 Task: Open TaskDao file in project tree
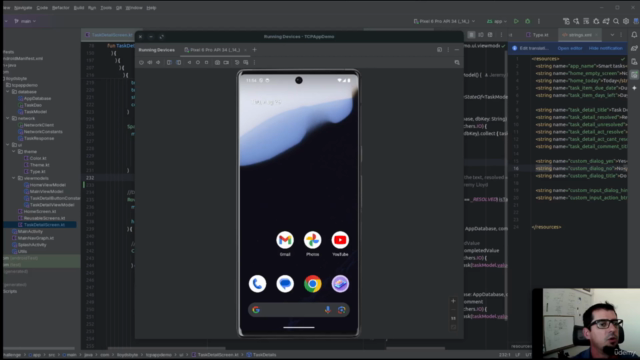point(33,105)
